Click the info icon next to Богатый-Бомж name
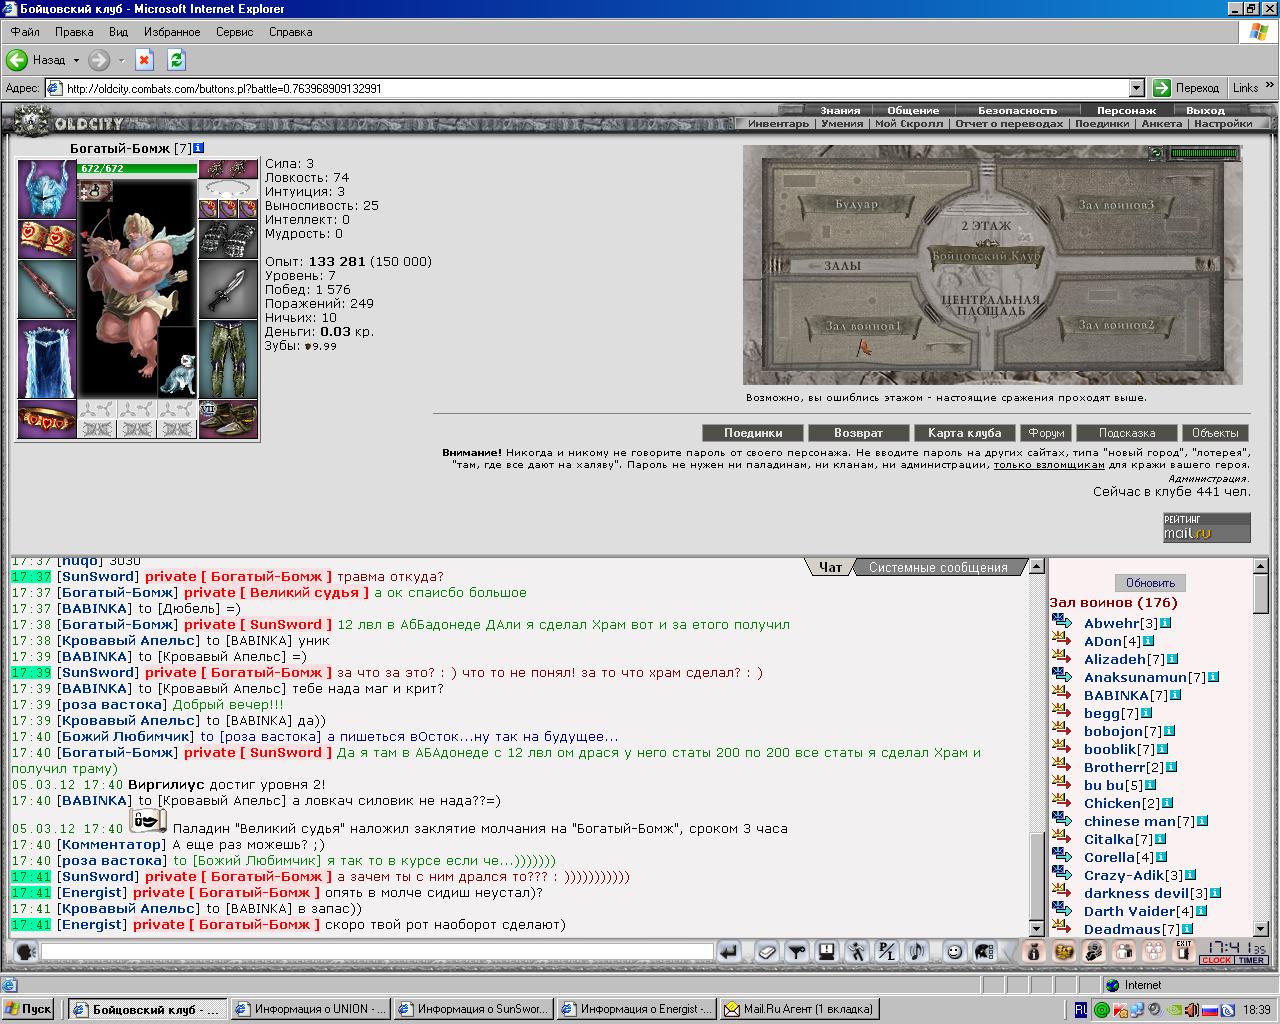The image size is (1280, 1024). click(199, 148)
